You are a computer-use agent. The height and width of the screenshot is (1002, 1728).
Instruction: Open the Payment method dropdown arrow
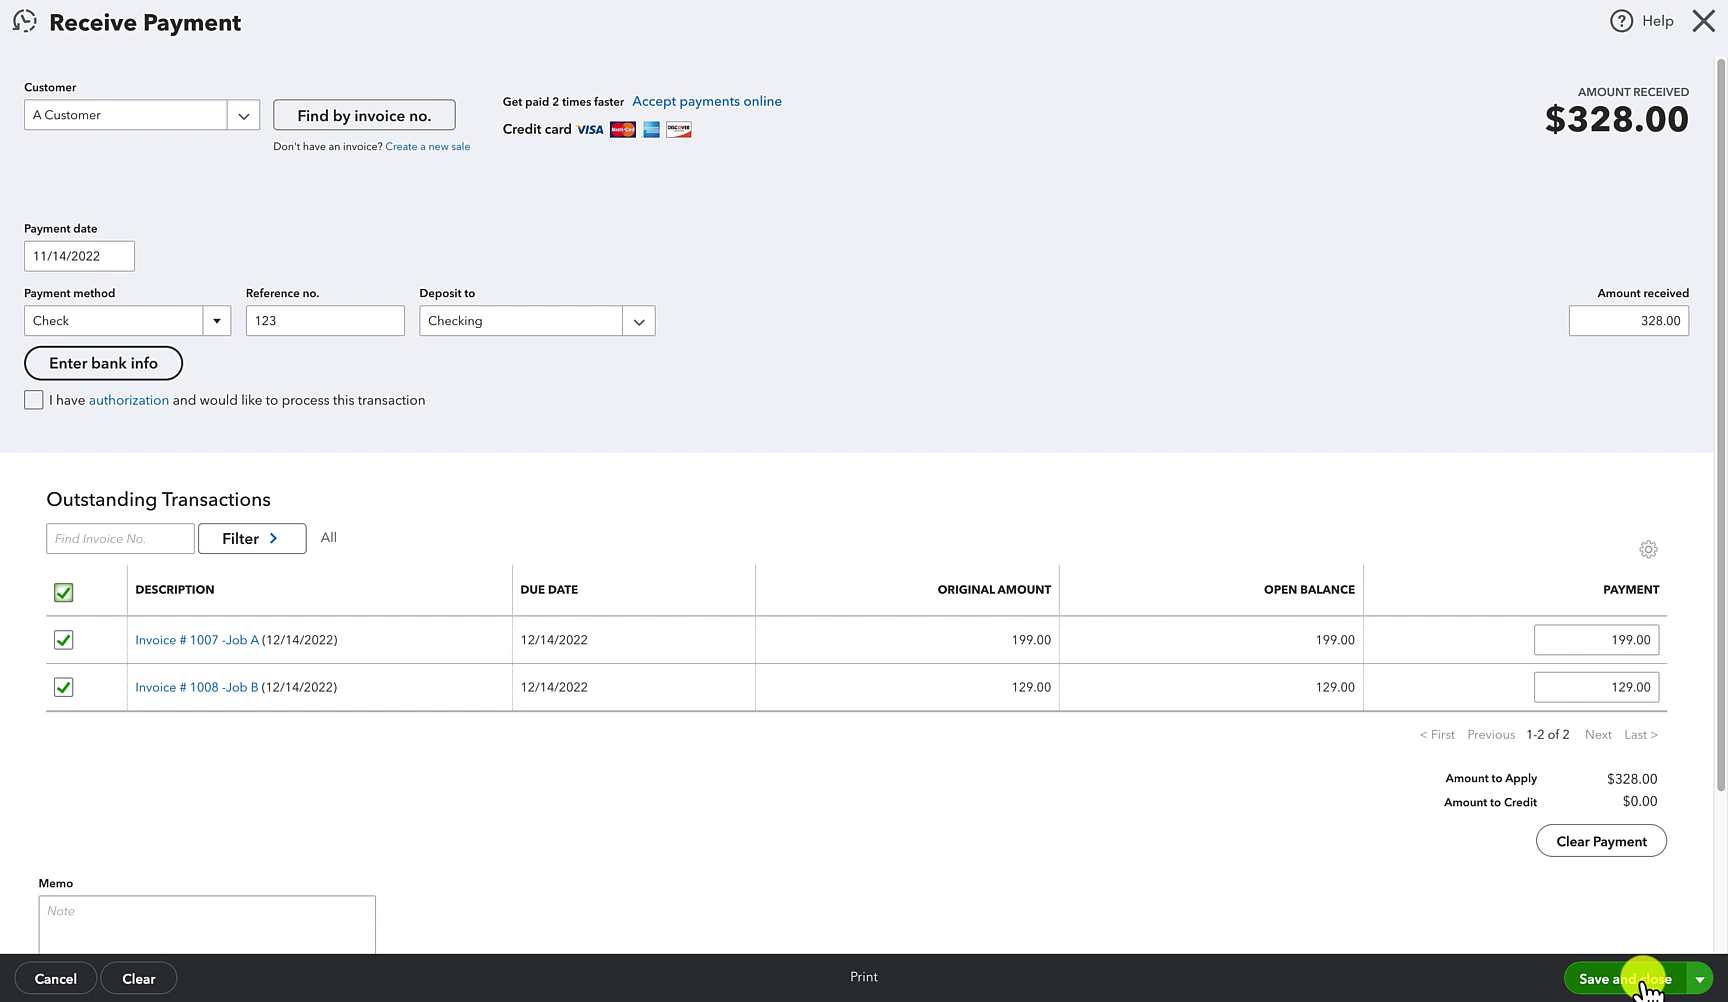point(216,321)
